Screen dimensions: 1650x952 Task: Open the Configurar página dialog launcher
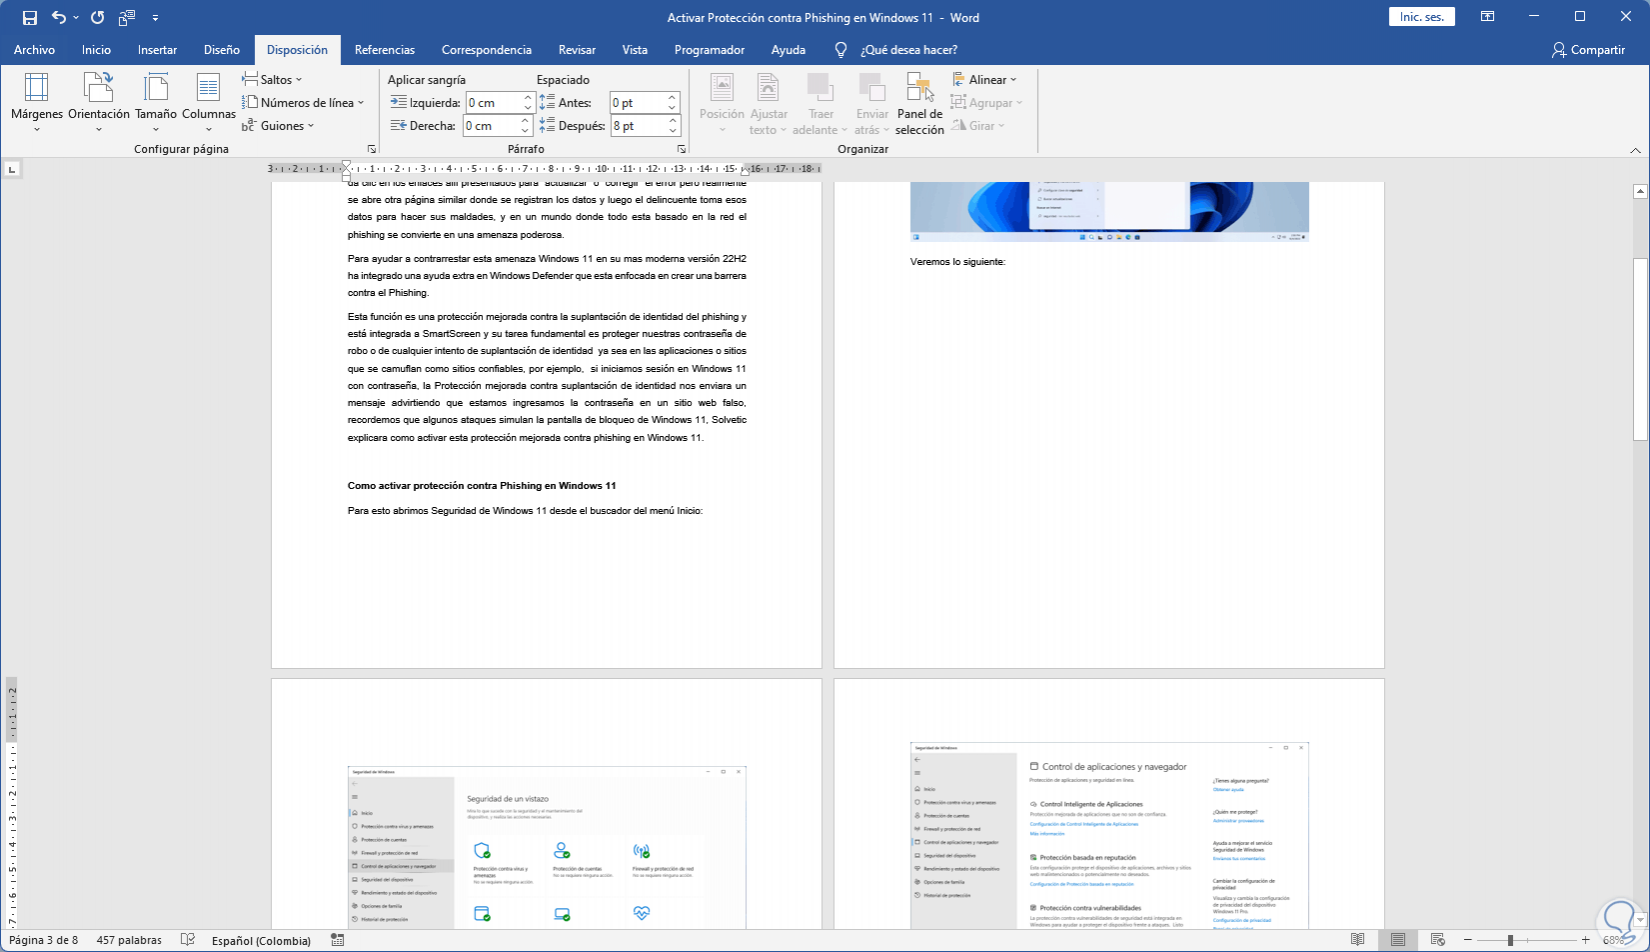coord(371,149)
